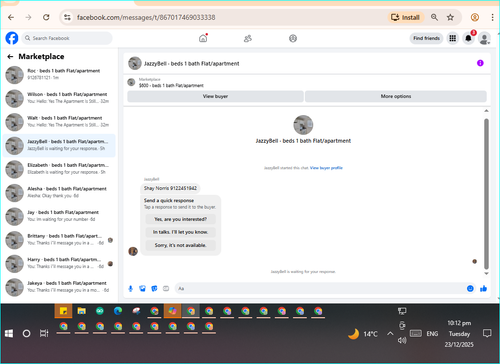Open the Walt apartment conversation
The height and width of the screenshot is (364, 500).
click(x=59, y=122)
